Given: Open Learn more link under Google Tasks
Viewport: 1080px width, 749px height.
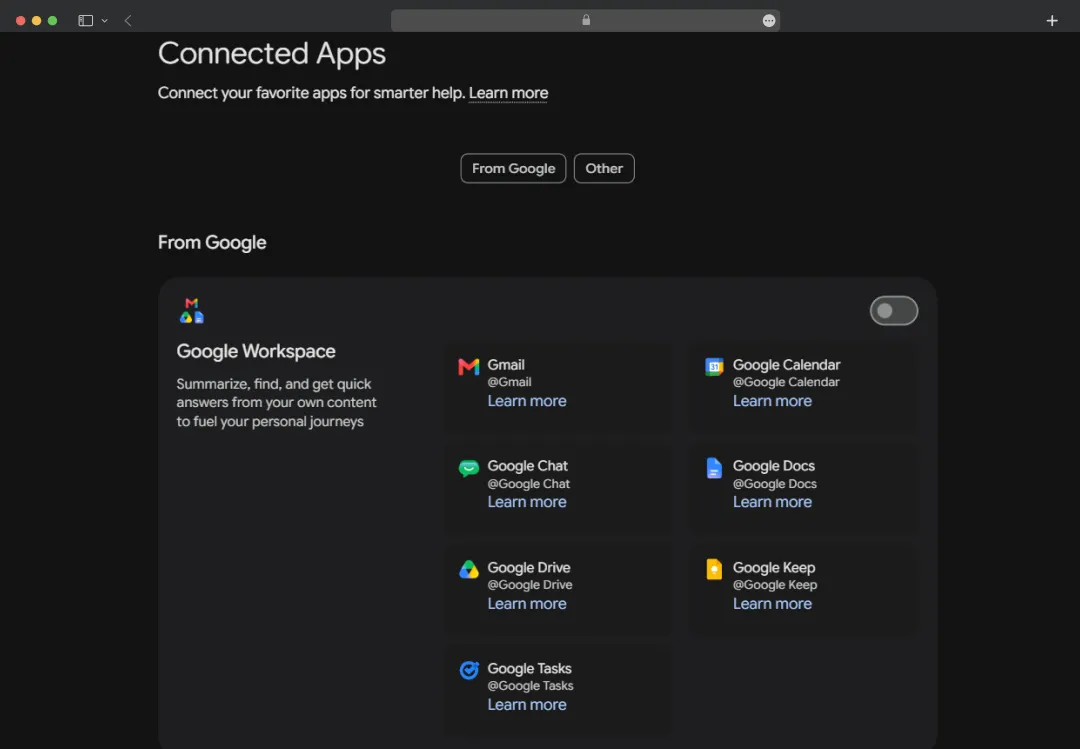Looking at the screenshot, I should point(527,705).
